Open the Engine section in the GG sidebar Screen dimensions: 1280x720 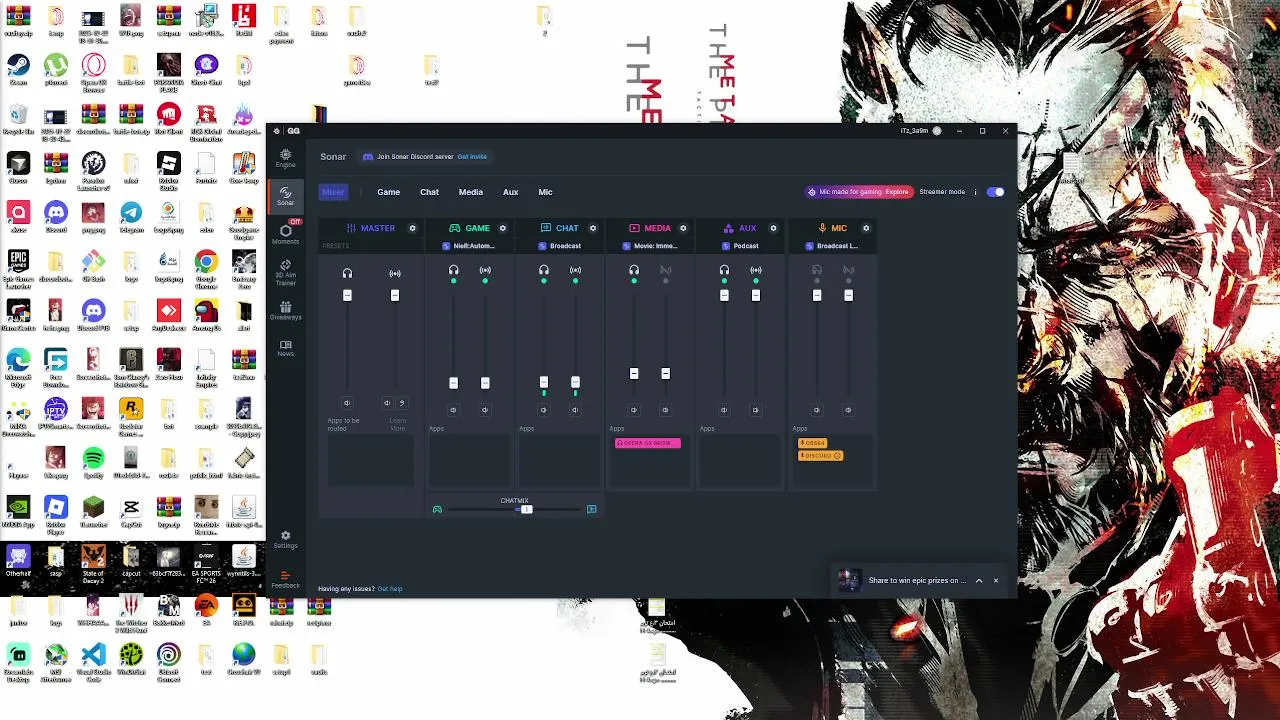click(285, 158)
